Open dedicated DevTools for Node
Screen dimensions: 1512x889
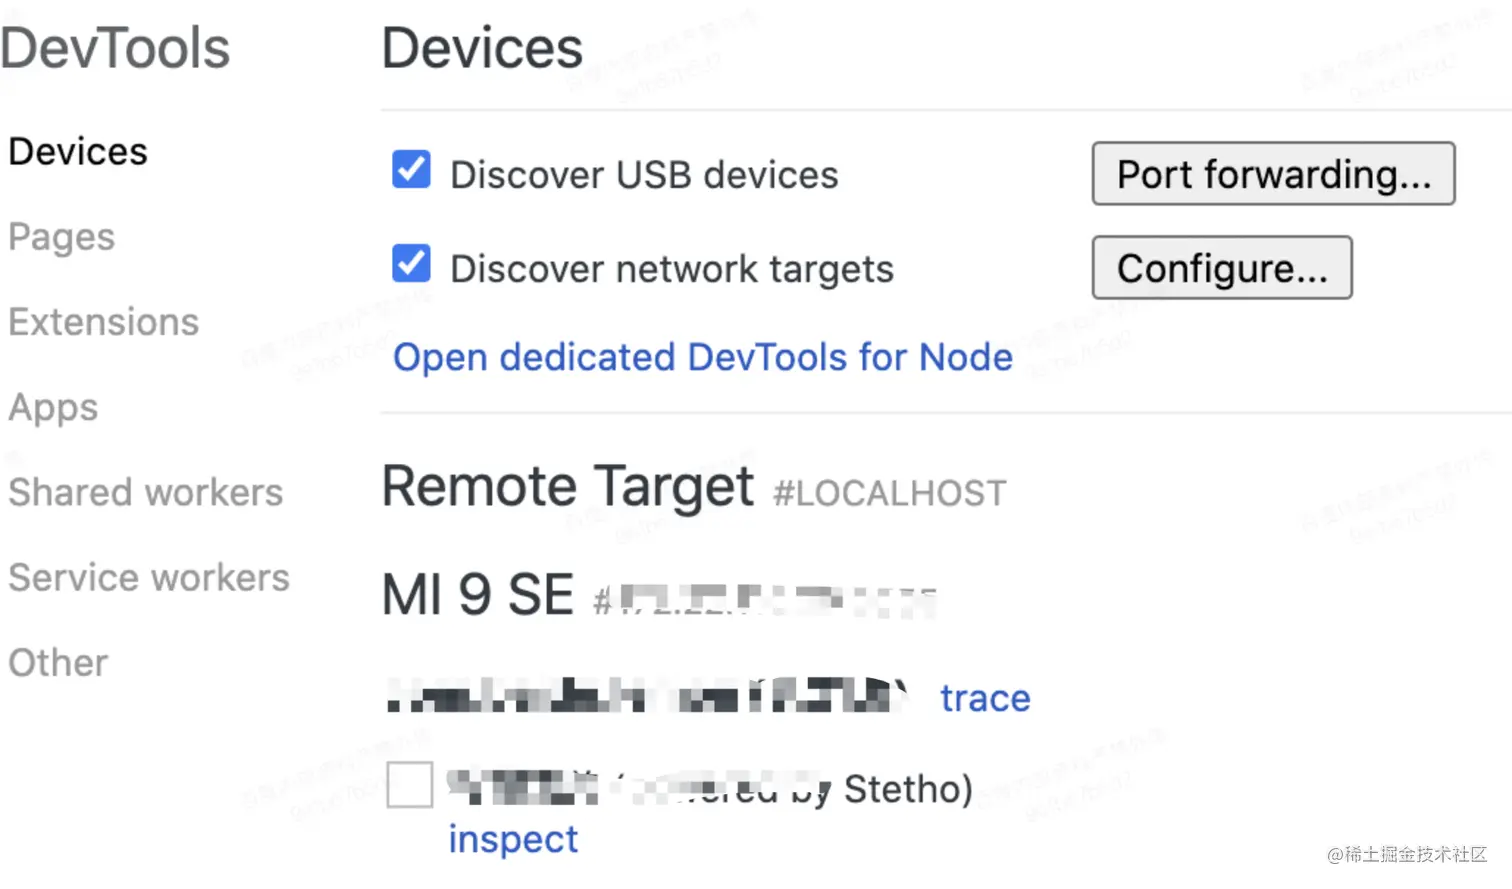click(x=703, y=357)
